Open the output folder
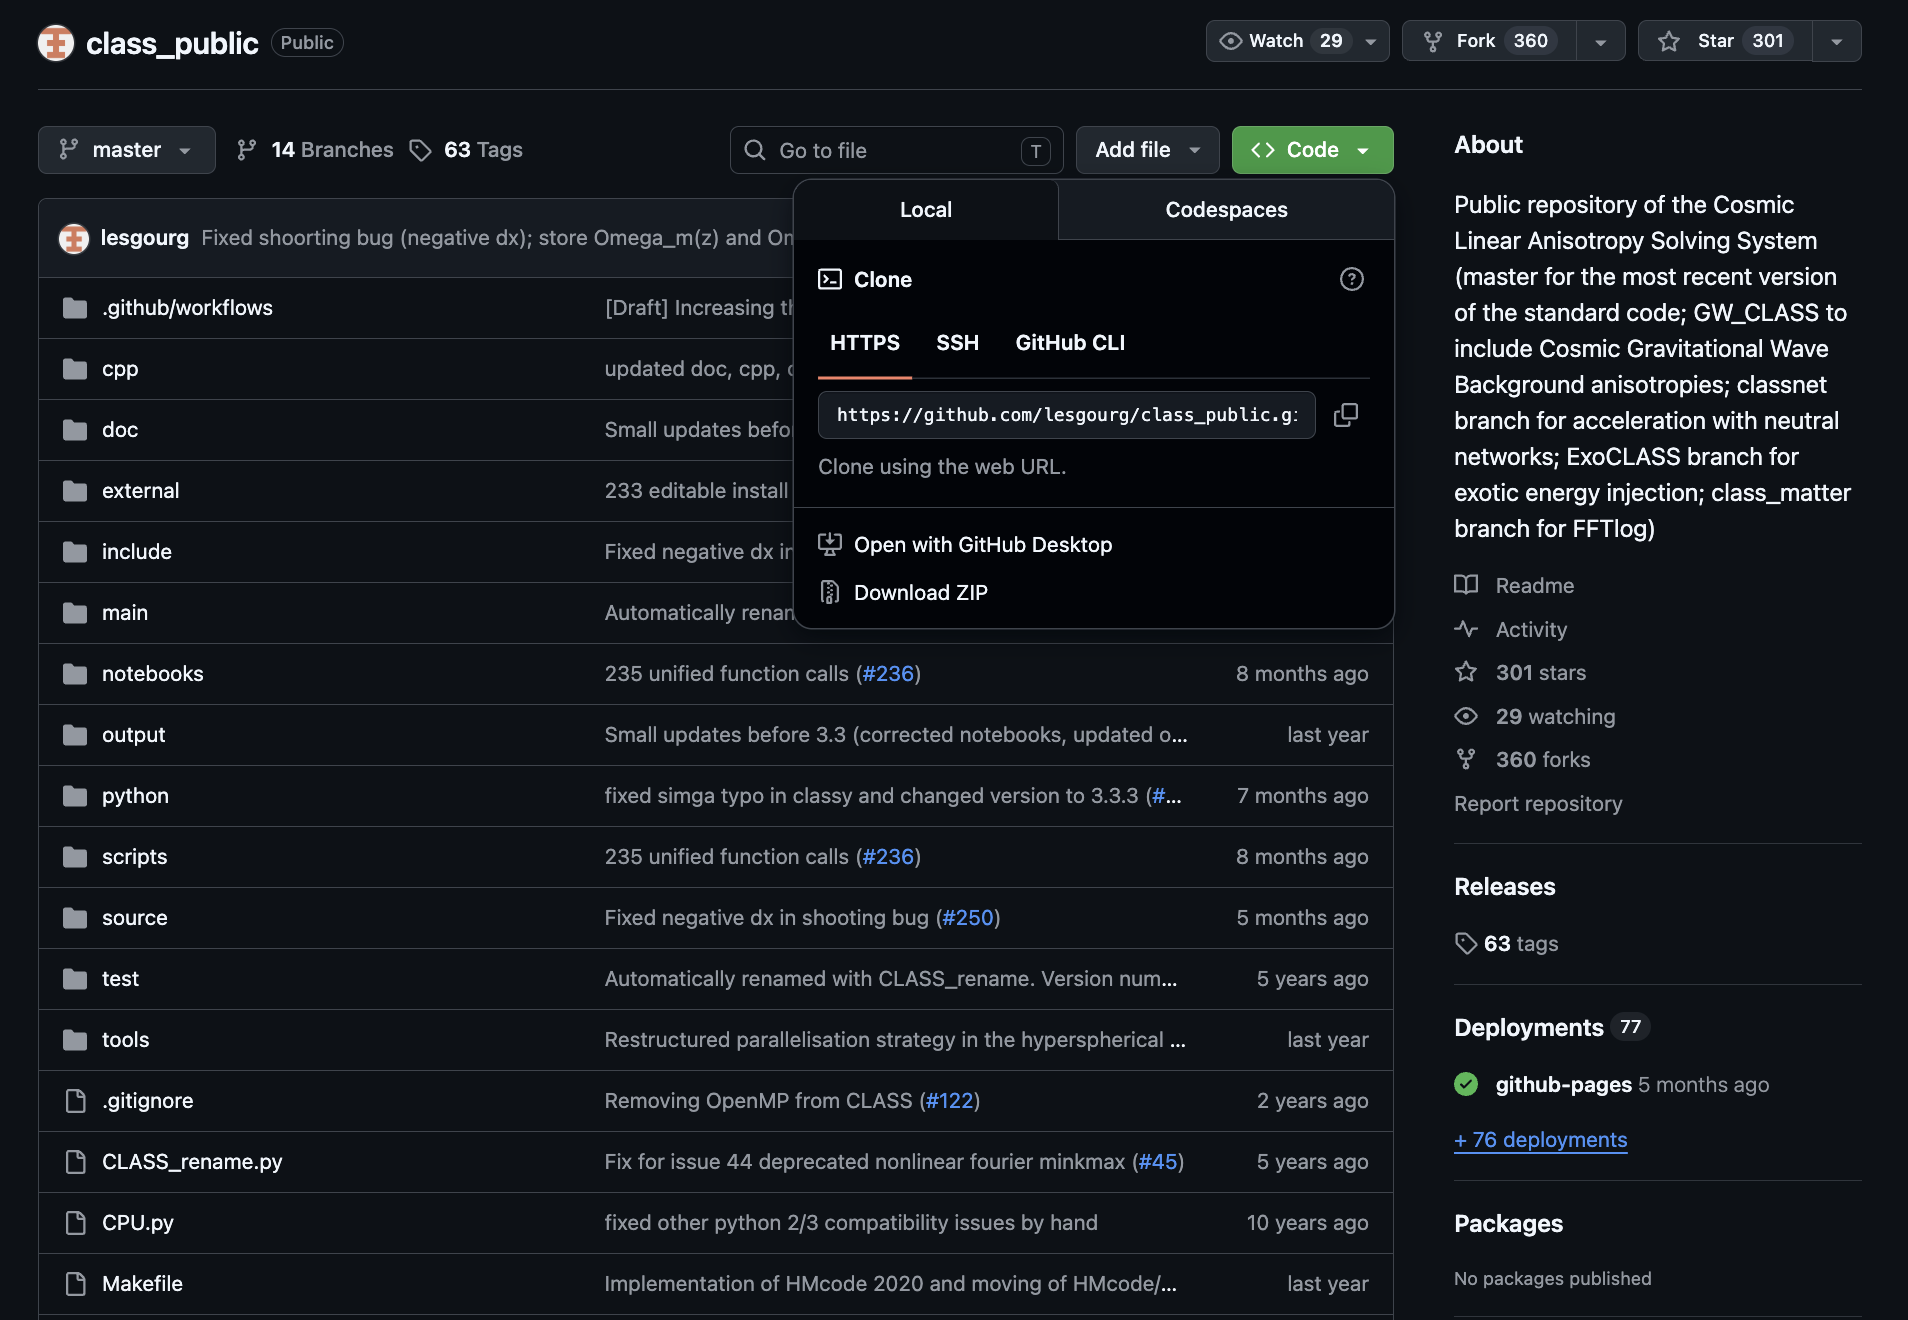1908x1320 pixels. [134, 735]
